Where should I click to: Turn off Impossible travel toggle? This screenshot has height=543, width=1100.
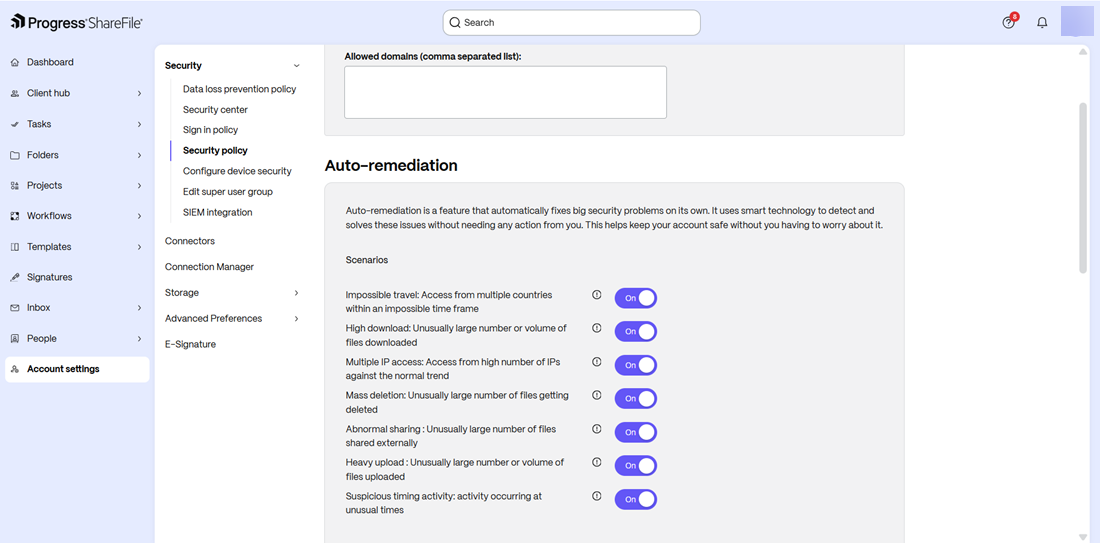pyautogui.click(x=636, y=298)
